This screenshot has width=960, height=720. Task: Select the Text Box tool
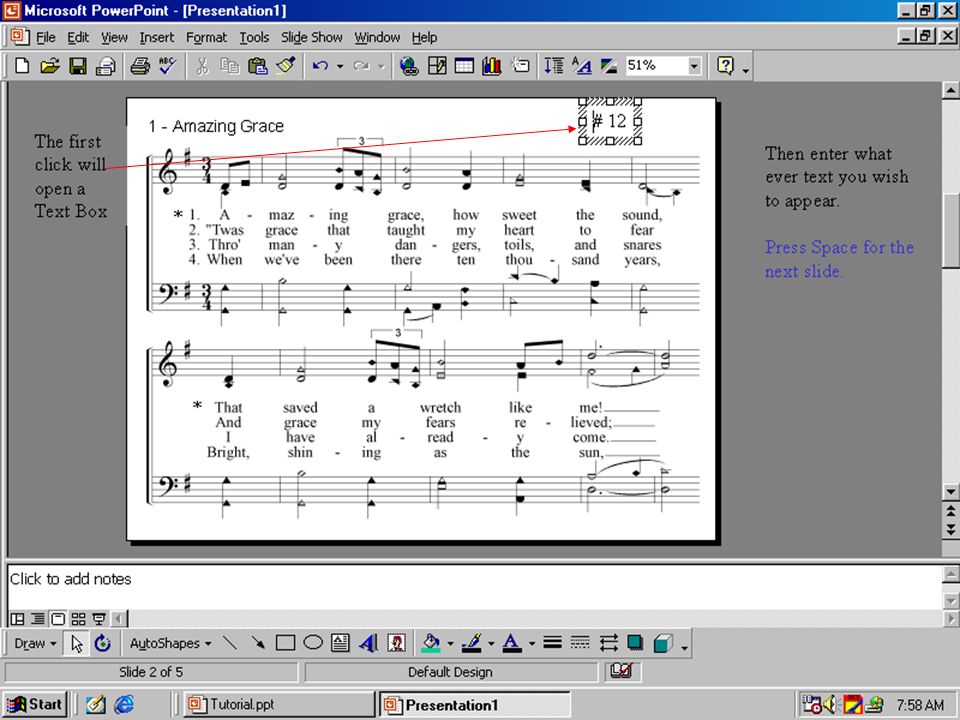pyautogui.click(x=340, y=643)
